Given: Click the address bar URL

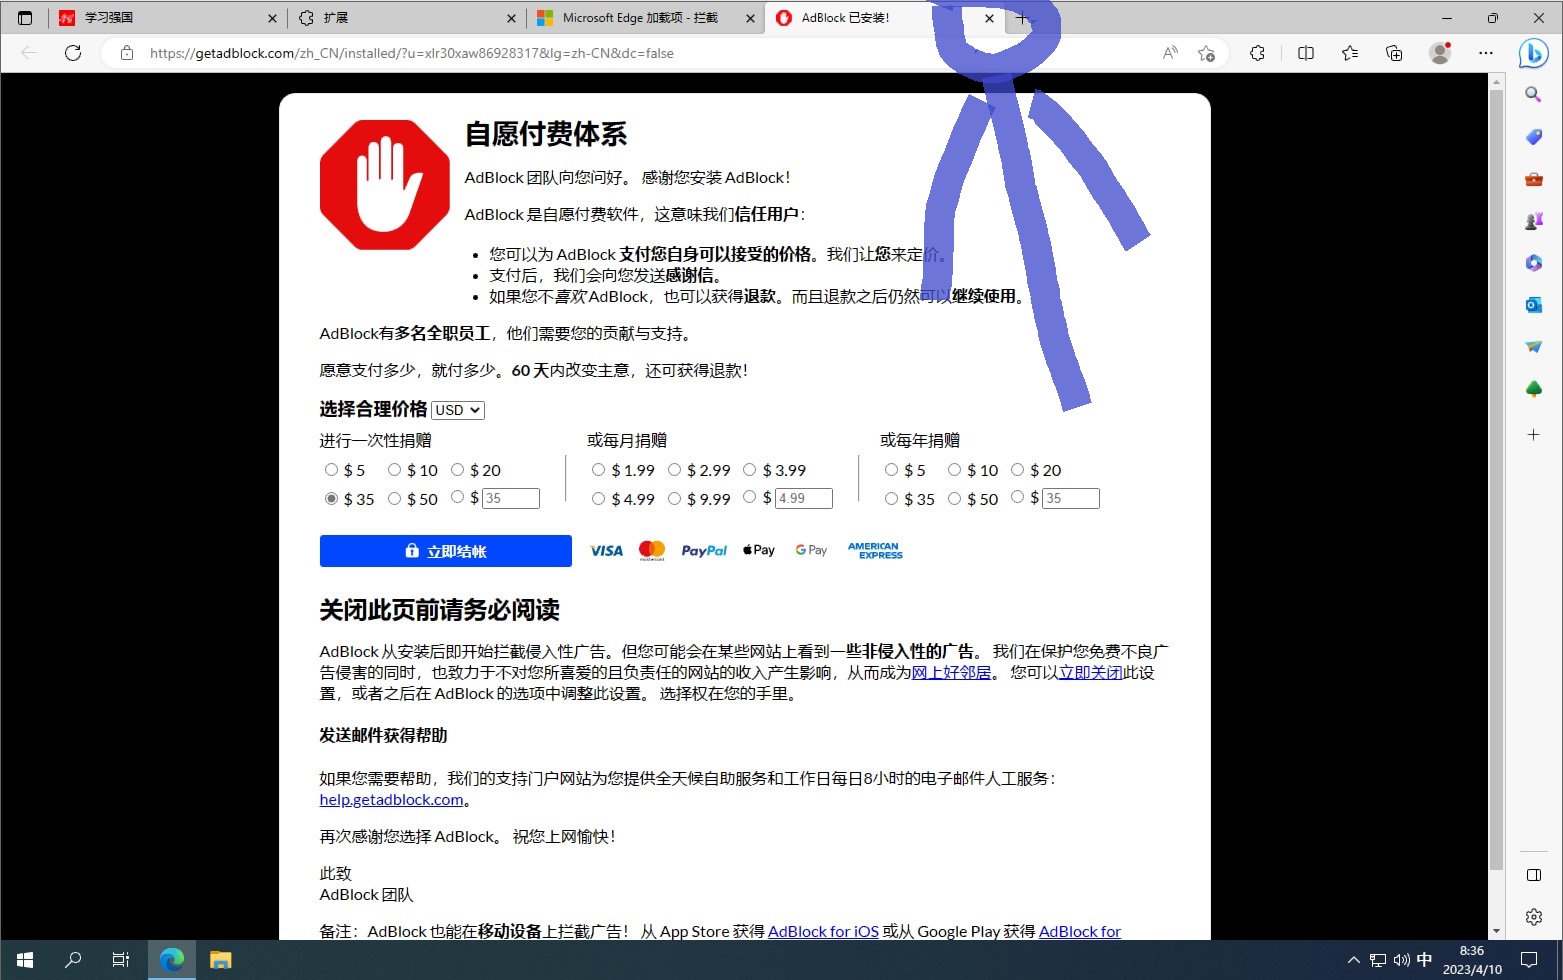Looking at the screenshot, I should tap(411, 53).
